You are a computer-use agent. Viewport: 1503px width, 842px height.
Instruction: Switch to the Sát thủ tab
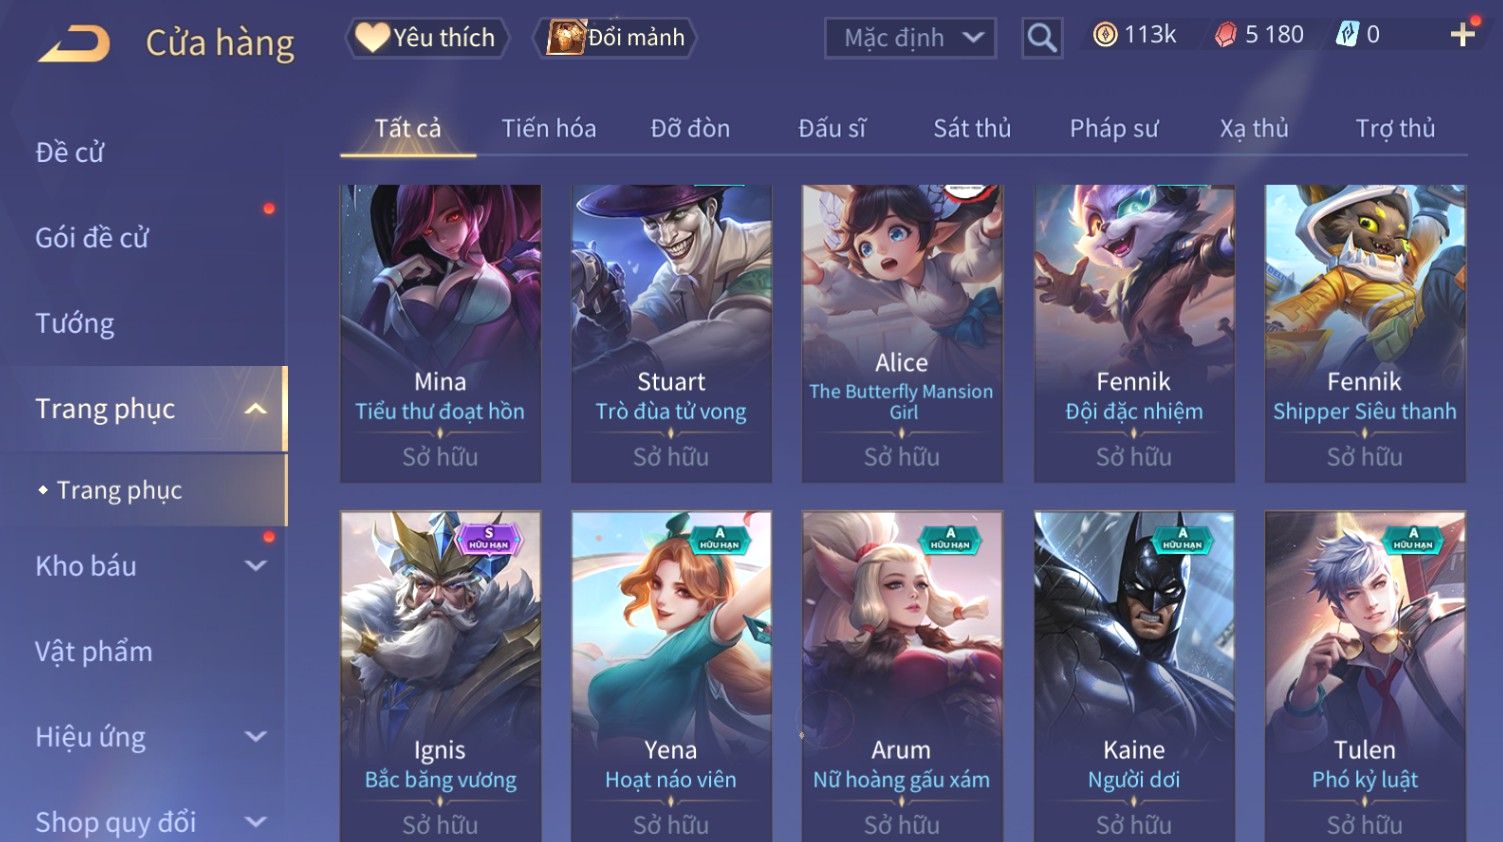pos(972,128)
